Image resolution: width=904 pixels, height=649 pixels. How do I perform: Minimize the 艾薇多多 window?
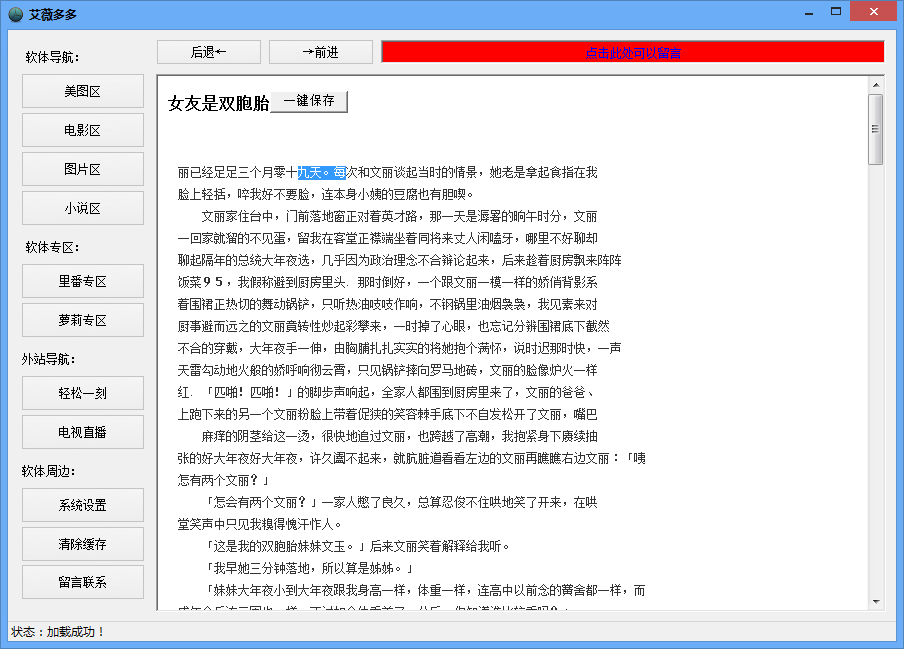point(809,12)
